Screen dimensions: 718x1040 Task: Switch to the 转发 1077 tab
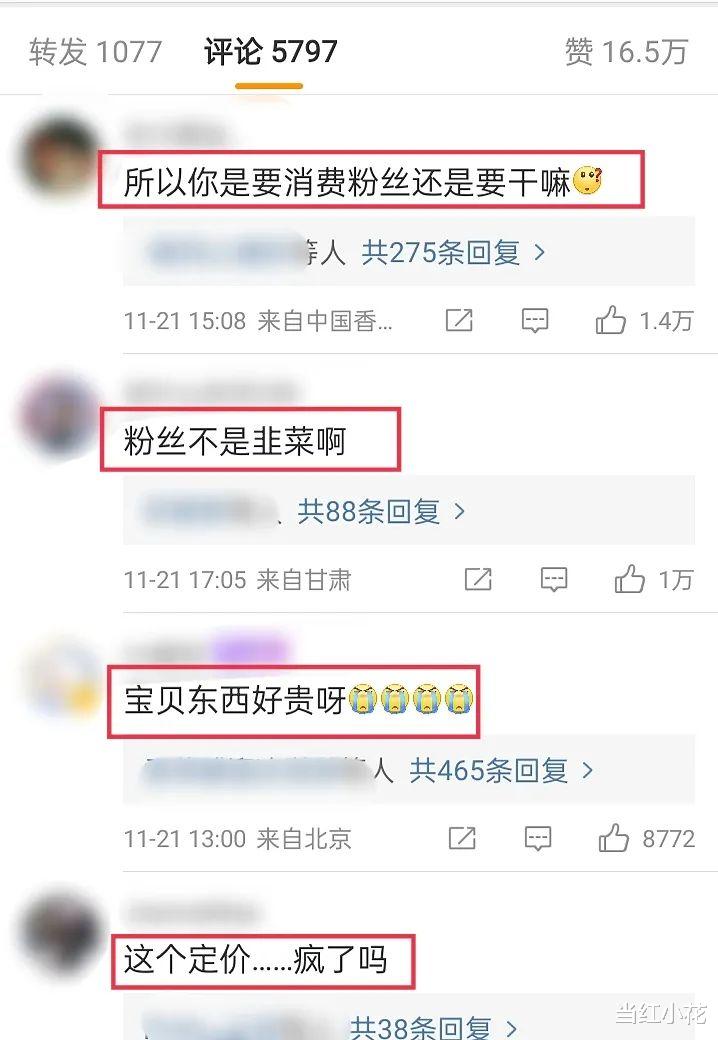coord(95,52)
